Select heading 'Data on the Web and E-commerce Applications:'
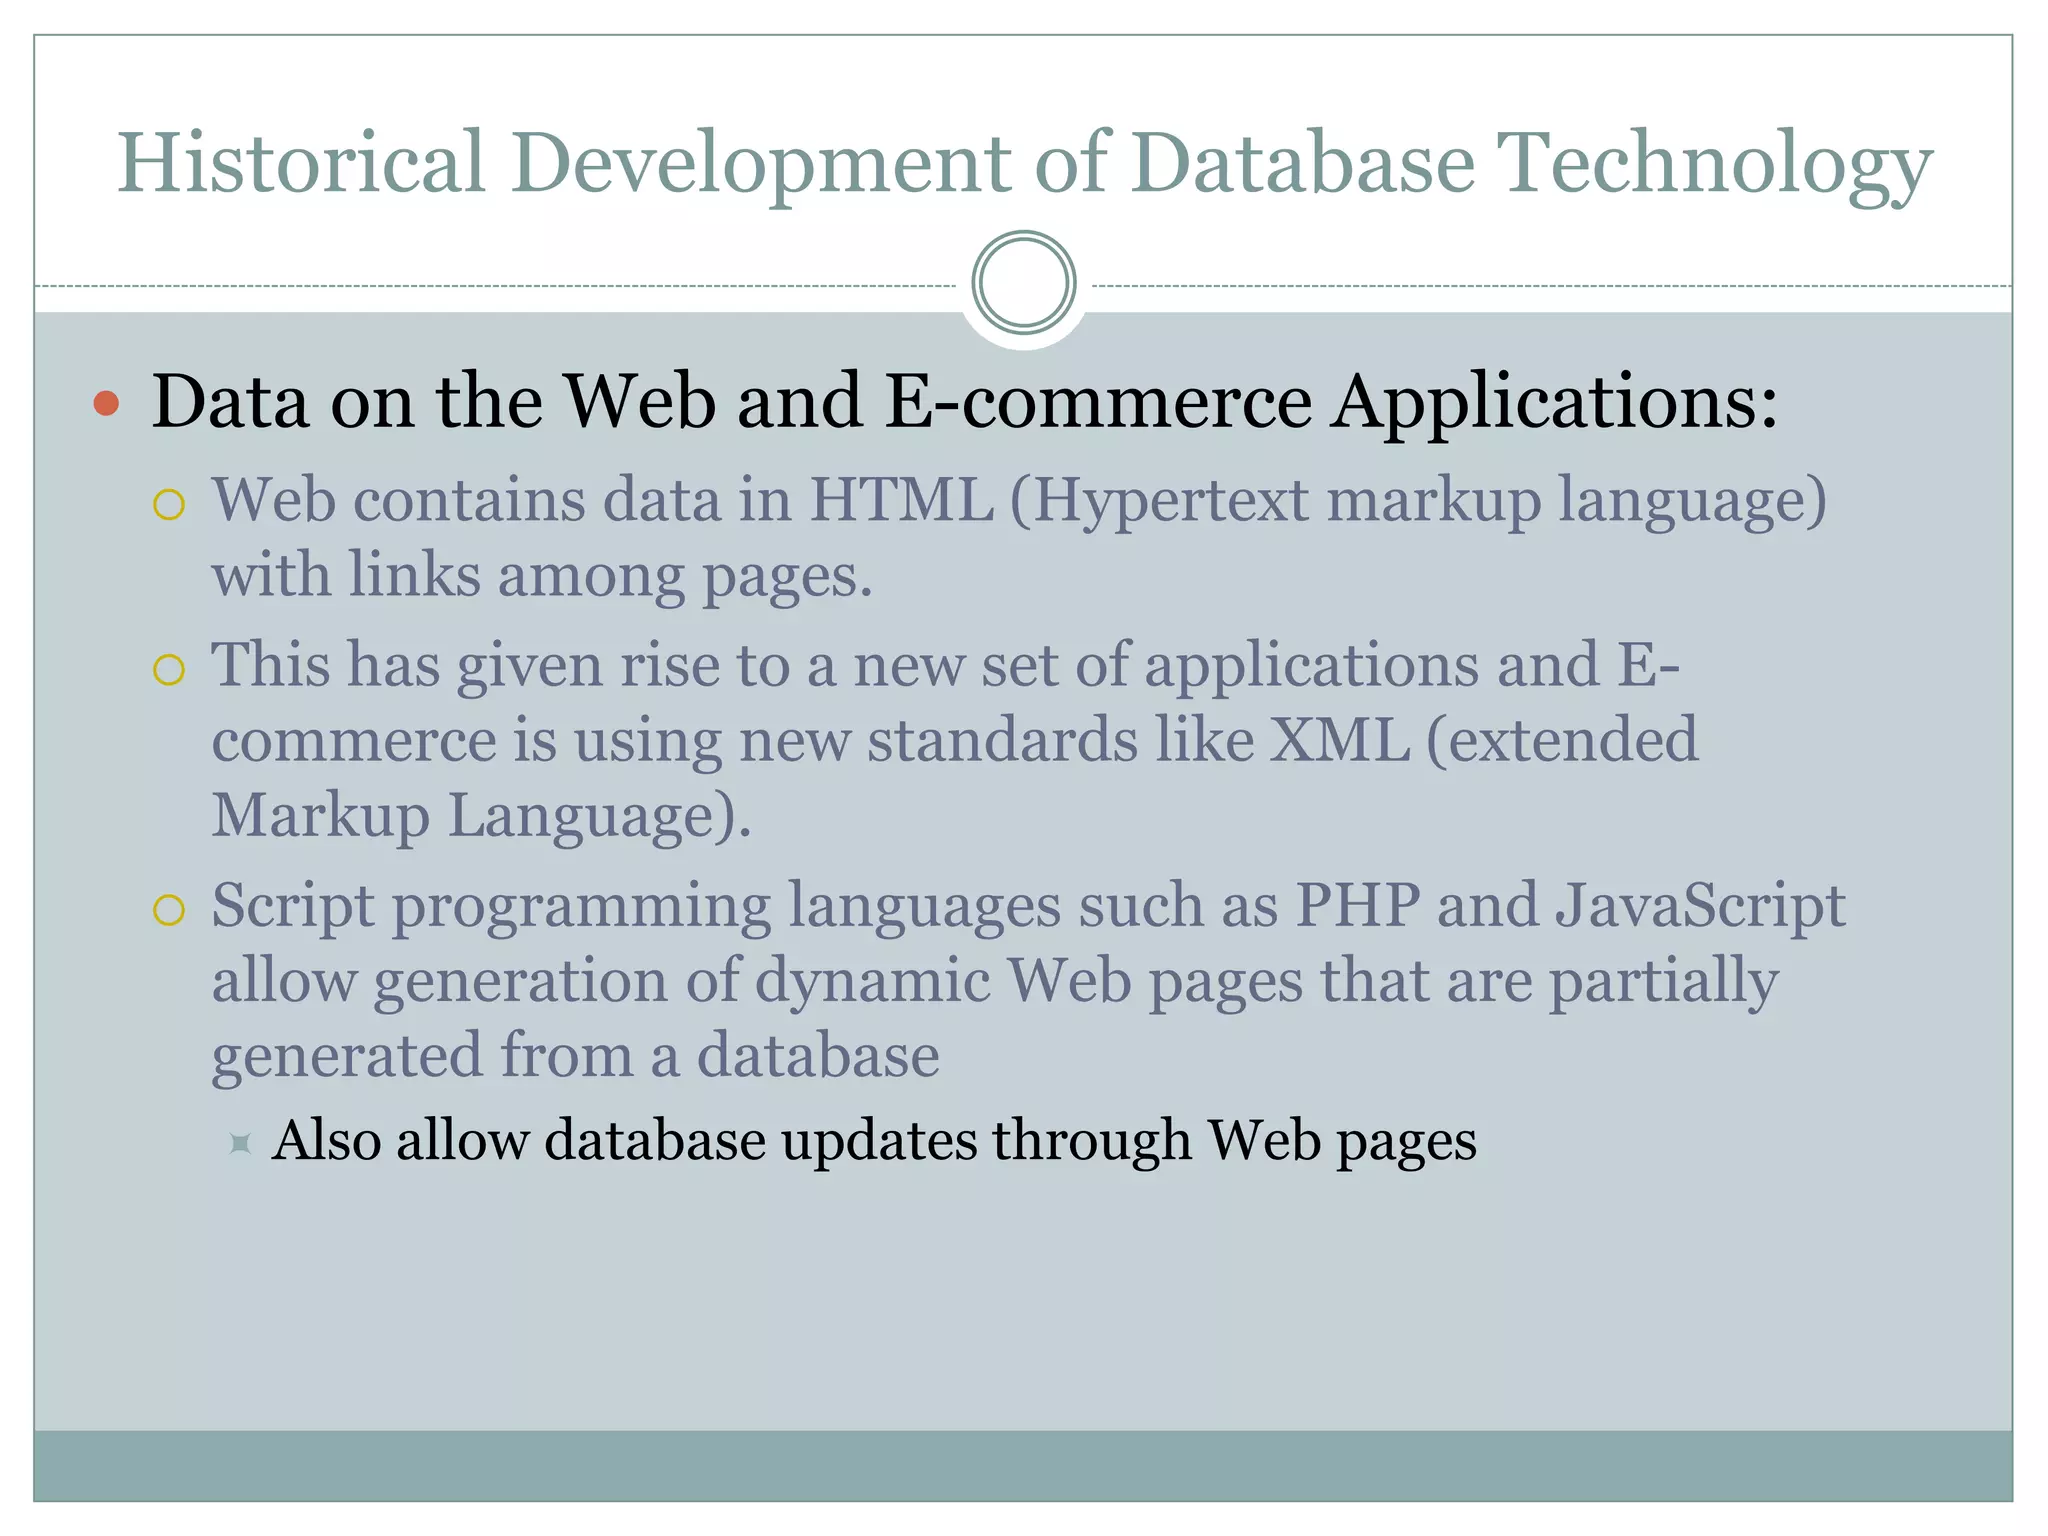This screenshot has width=2048, height=1536. 965,402
